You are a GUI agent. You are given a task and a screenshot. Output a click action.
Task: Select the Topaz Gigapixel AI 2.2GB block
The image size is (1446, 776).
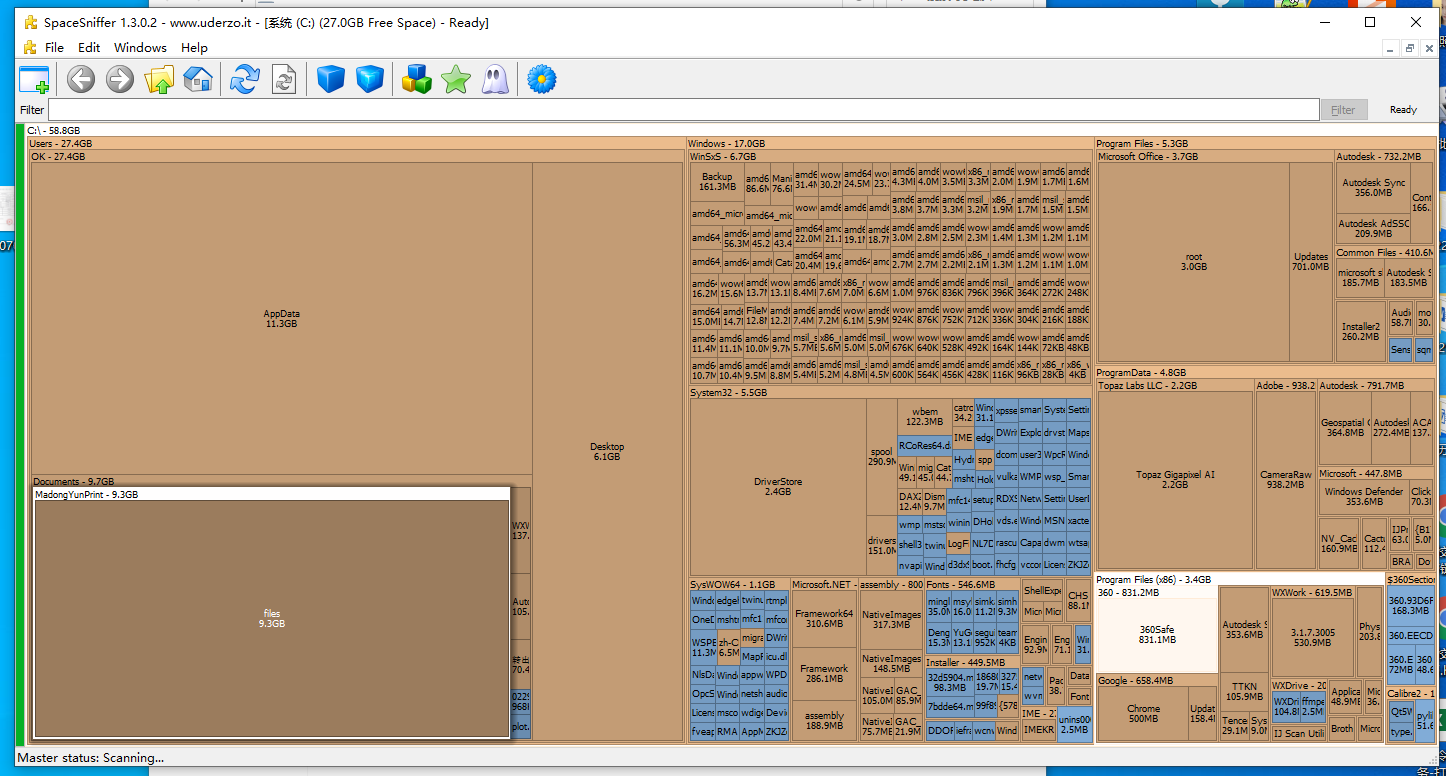(x=1175, y=480)
